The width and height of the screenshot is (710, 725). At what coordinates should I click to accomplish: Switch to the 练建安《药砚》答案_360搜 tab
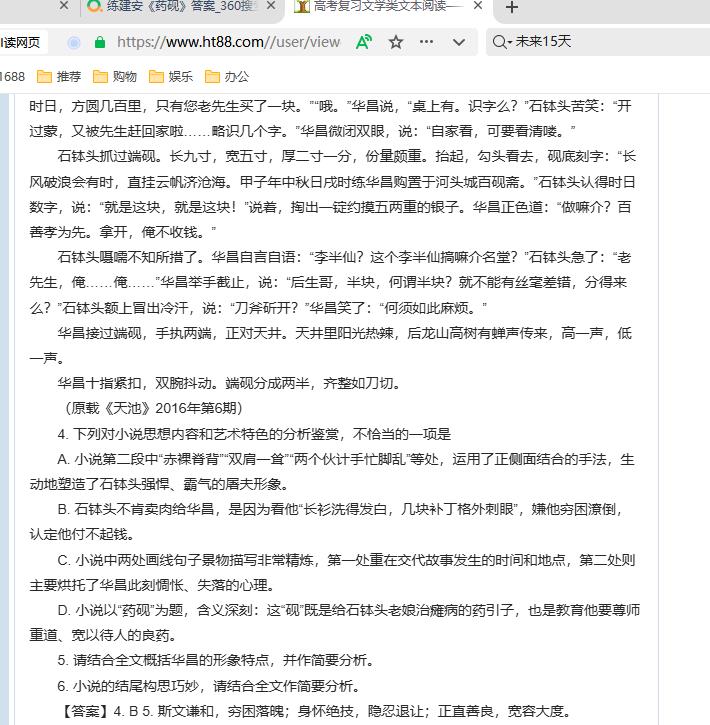tap(182, 6)
